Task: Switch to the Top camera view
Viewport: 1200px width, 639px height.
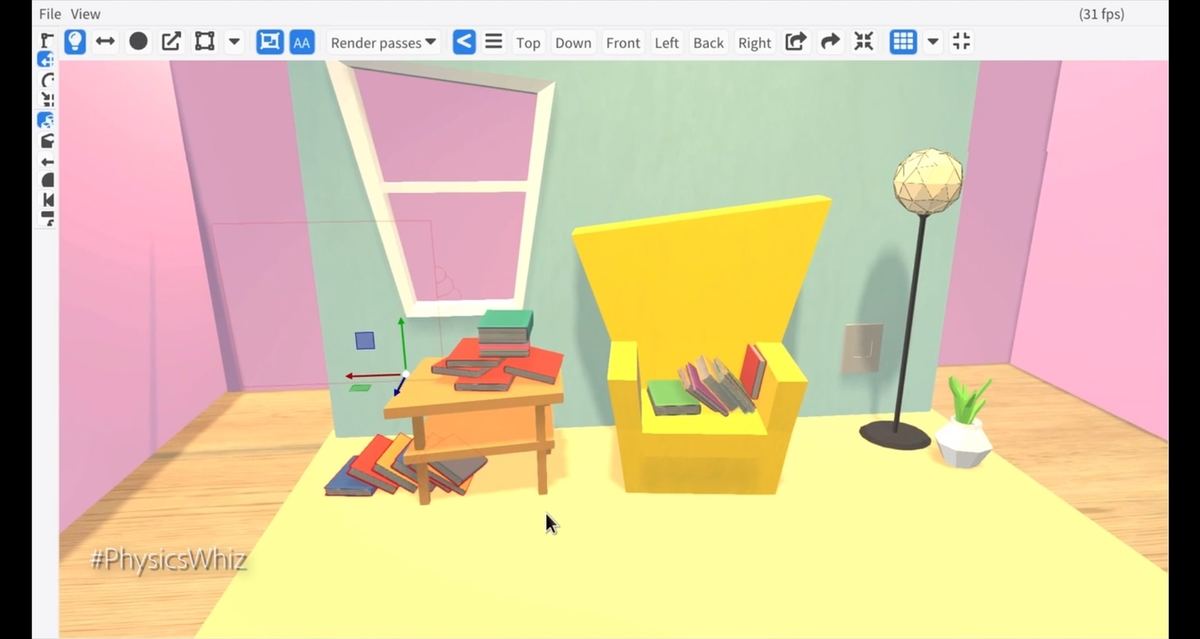Action: click(528, 42)
